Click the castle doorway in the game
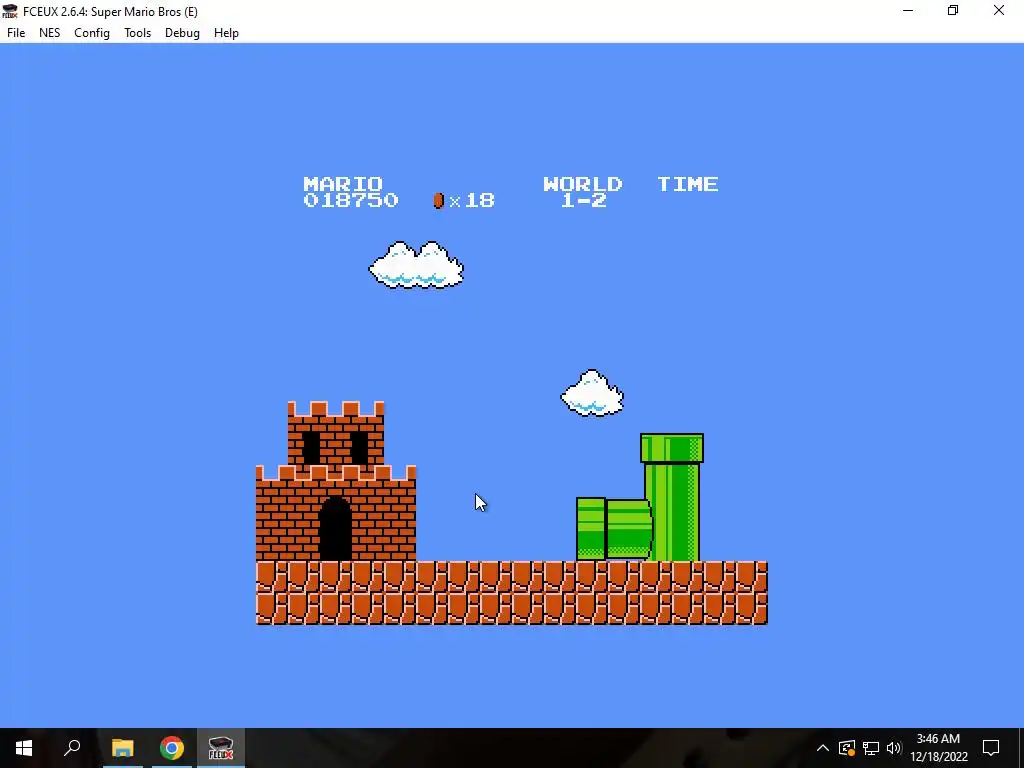 (x=336, y=529)
